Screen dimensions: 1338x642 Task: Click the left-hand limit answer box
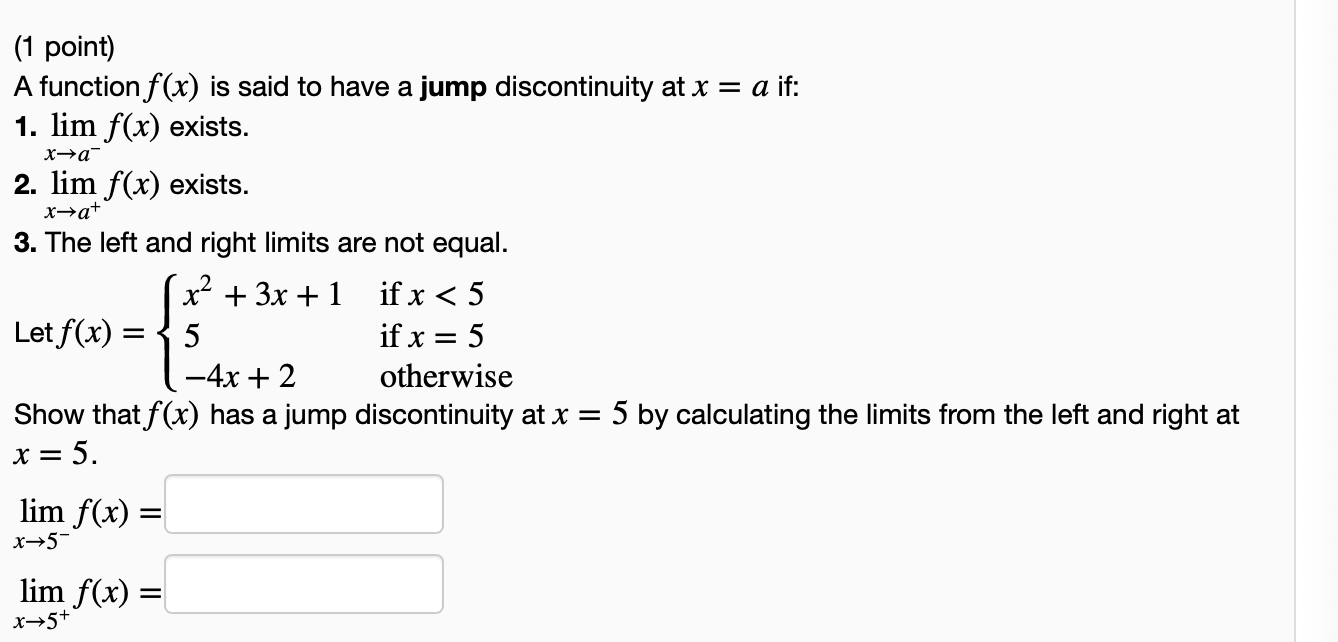pyautogui.click(x=304, y=504)
